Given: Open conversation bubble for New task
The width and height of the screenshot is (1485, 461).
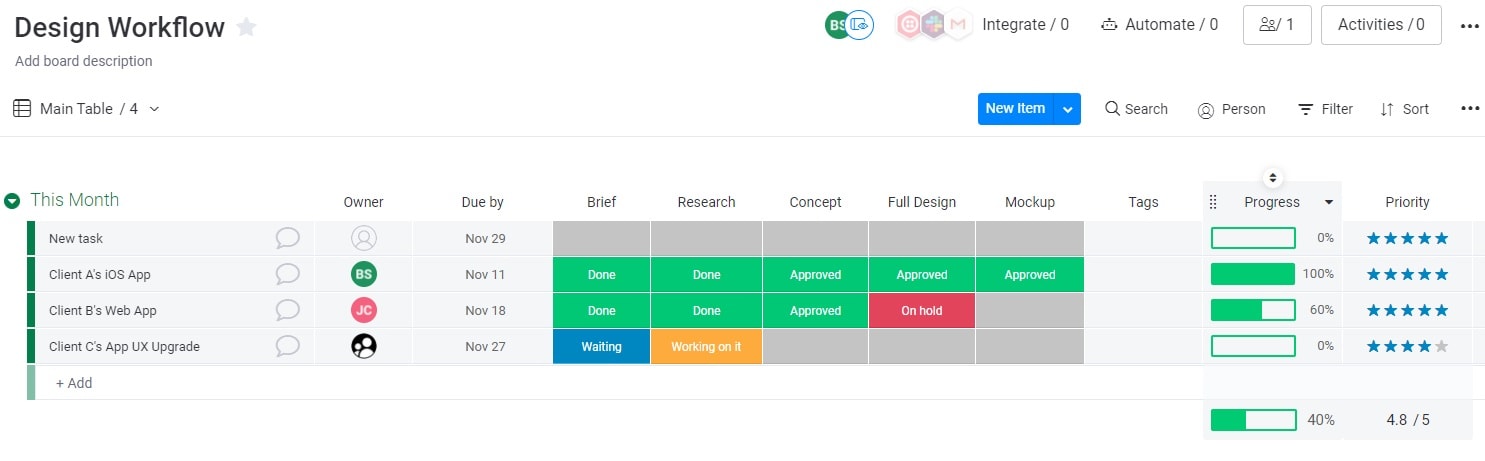Looking at the screenshot, I should click(288, 238).
